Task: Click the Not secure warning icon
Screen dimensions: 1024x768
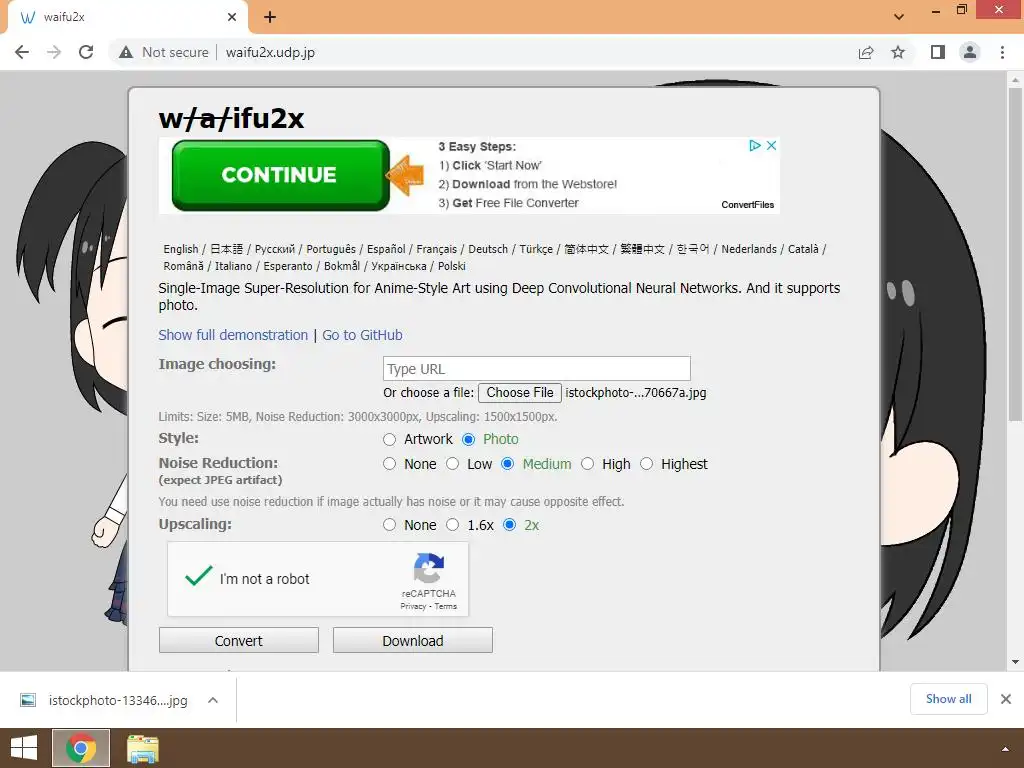Action: (125, 52)
